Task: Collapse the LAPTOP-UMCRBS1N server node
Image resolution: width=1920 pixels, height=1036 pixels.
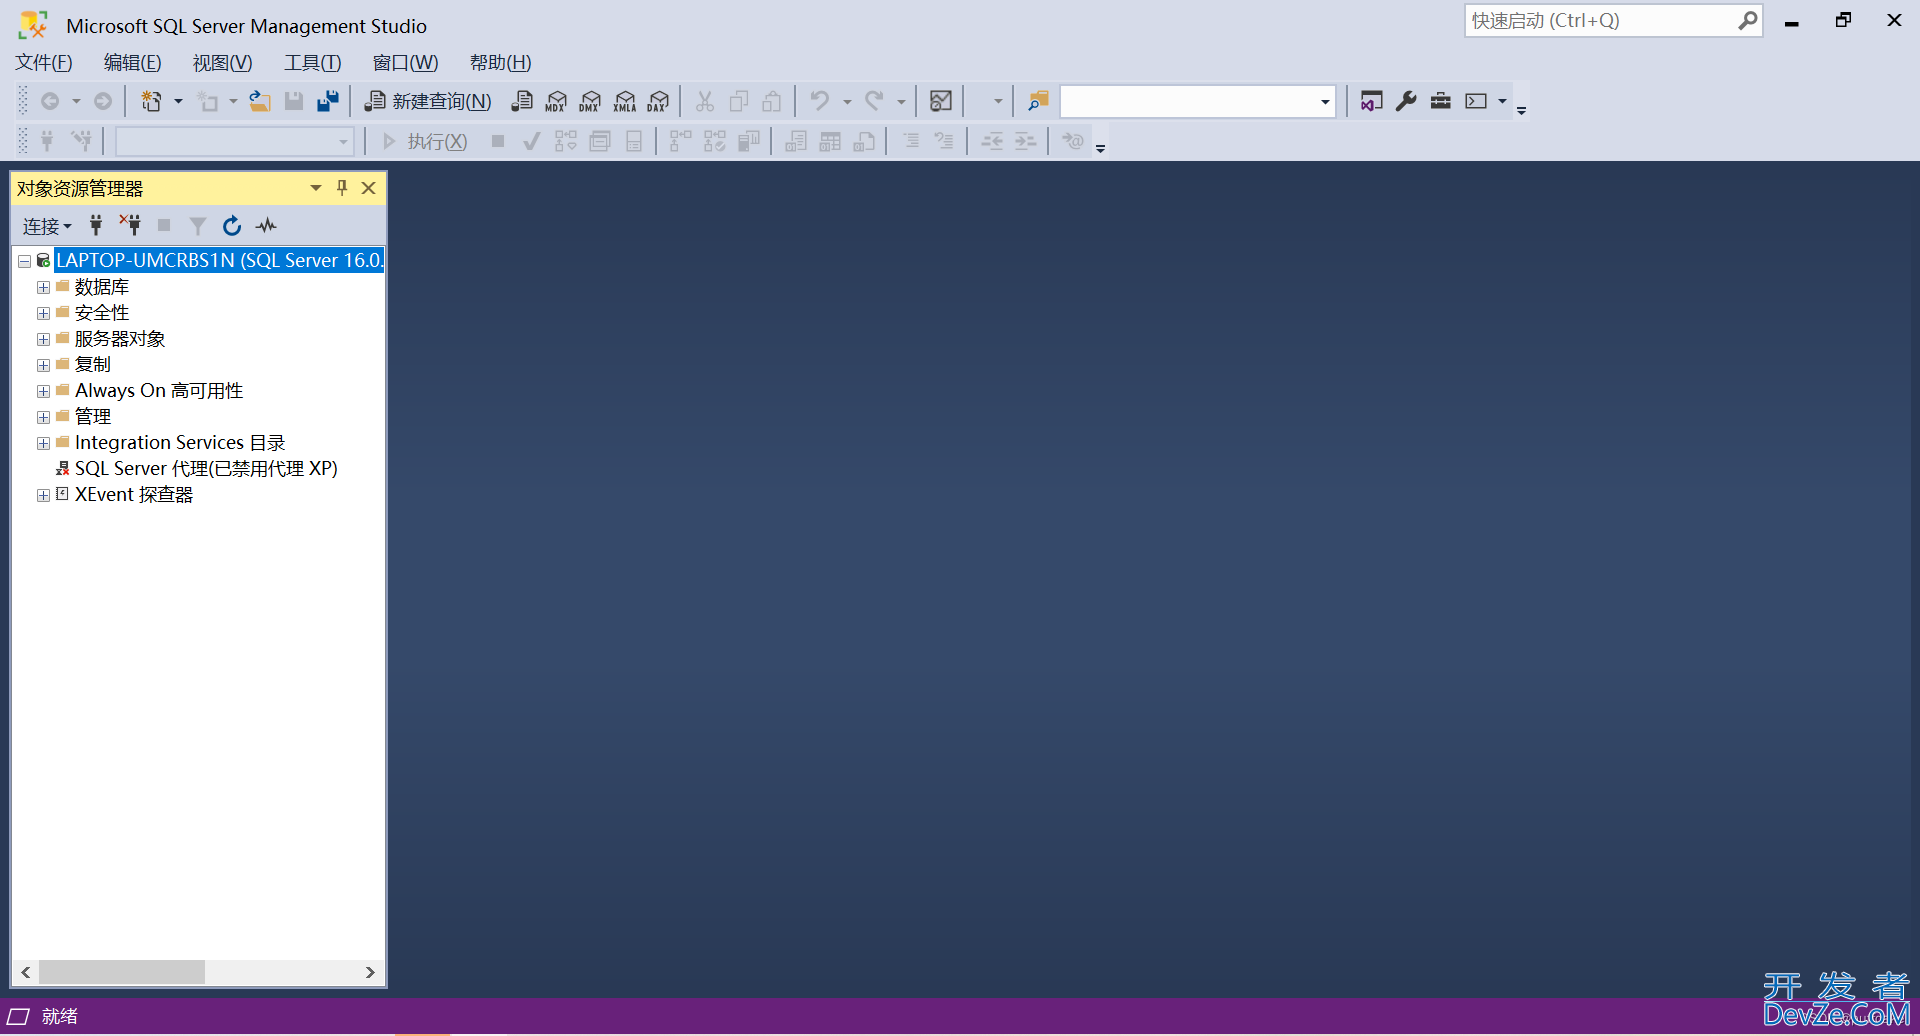Action: [x=24, y=261]
